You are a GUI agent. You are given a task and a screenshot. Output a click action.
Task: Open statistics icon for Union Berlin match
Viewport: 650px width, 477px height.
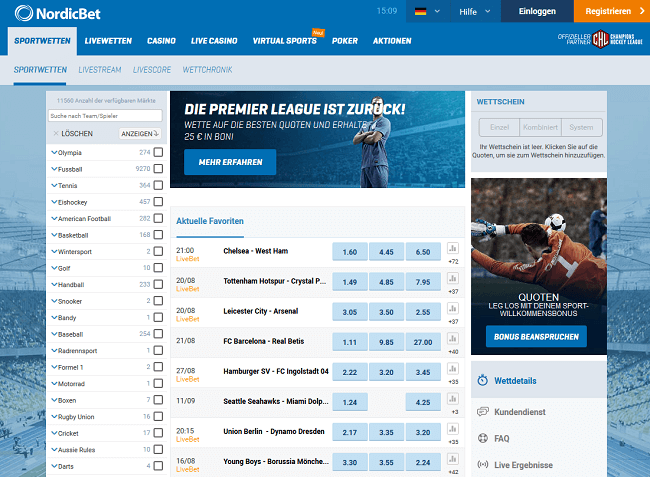click(x=453, y=429)
